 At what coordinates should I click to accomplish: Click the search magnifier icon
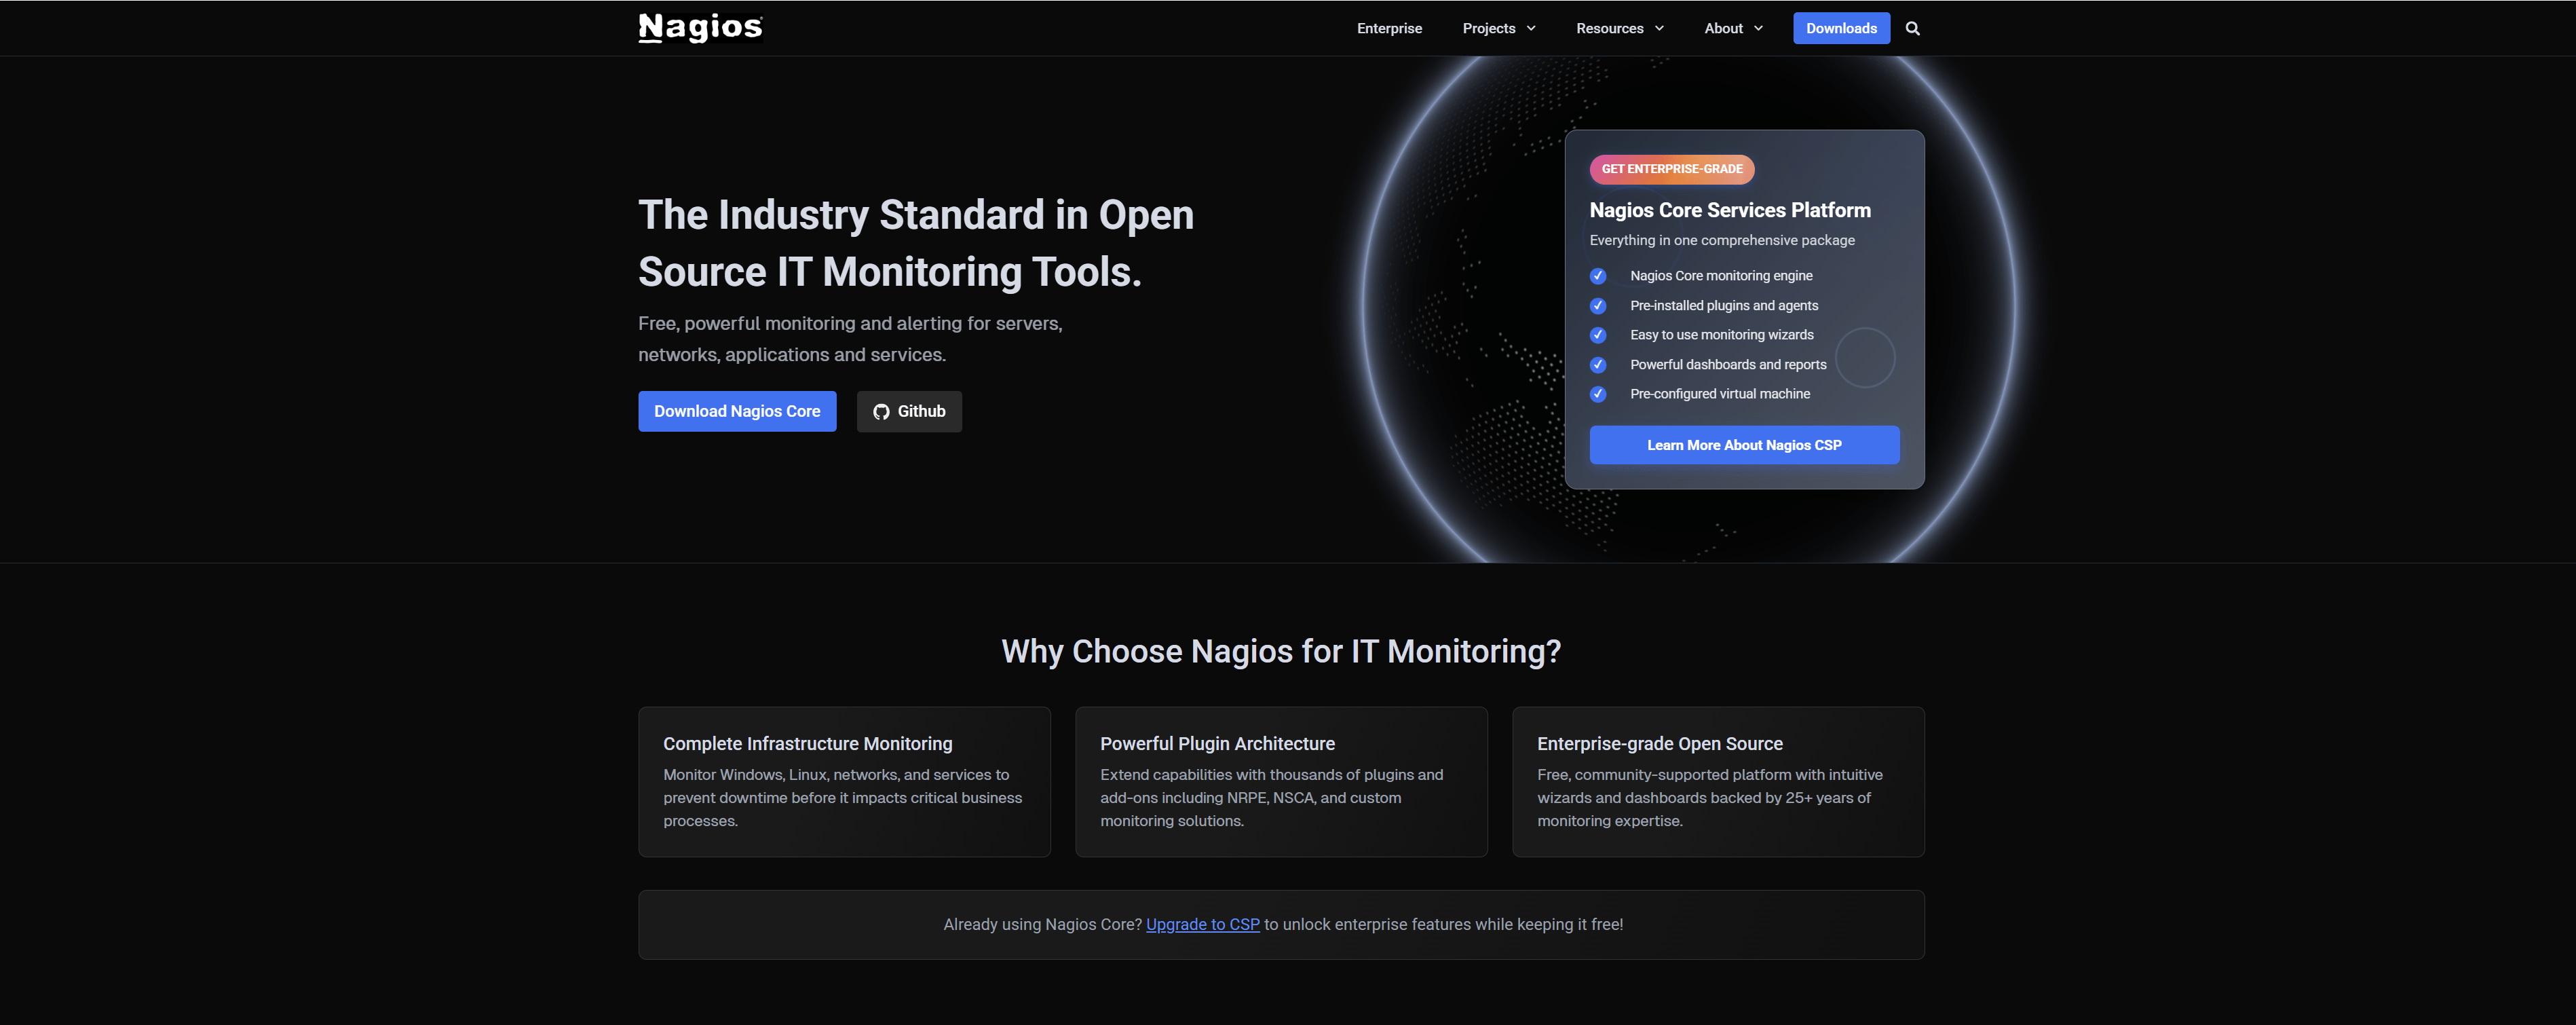[x=1912, y=28]
